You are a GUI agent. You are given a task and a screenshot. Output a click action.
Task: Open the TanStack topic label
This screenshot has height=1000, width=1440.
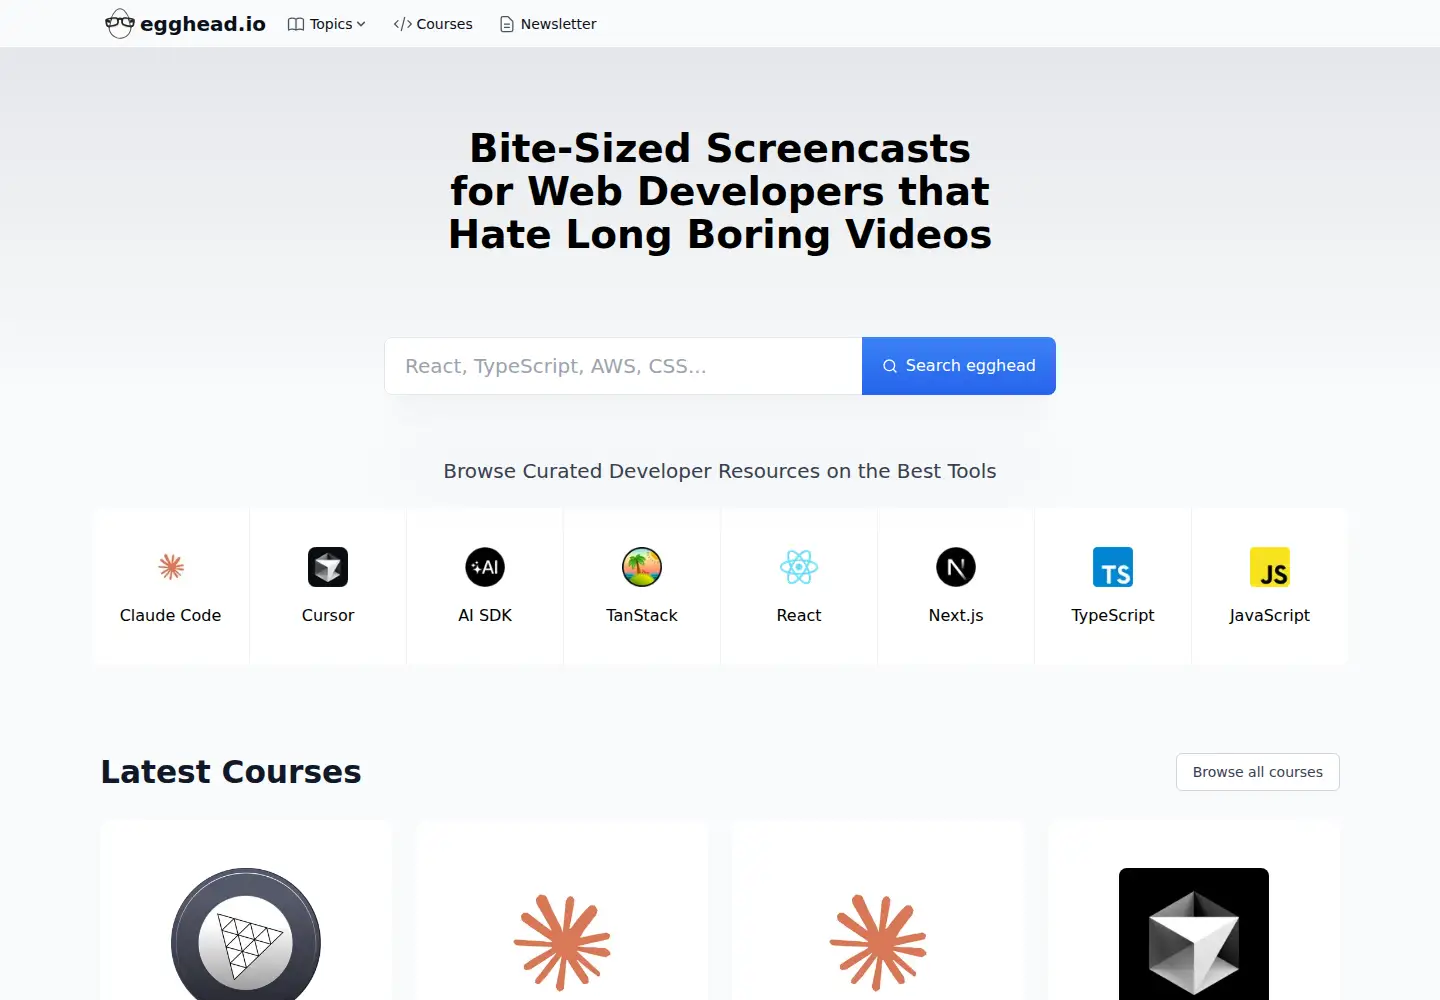(x=642, y=615)
